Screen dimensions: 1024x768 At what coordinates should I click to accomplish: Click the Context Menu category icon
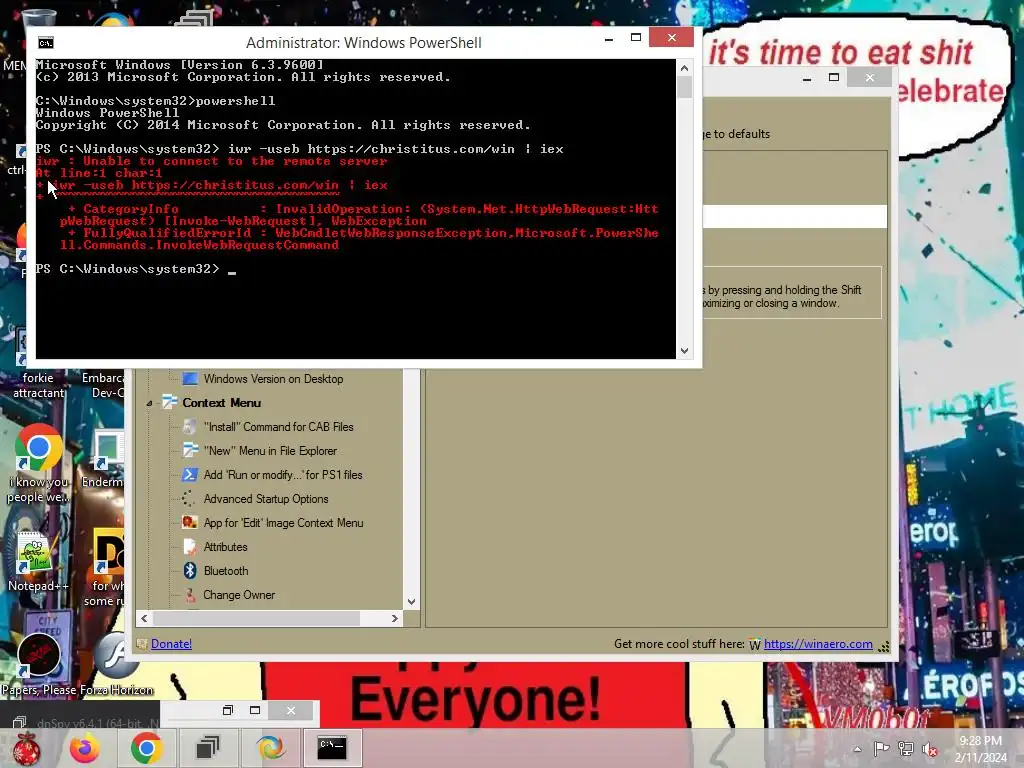[x=170, y=402]
